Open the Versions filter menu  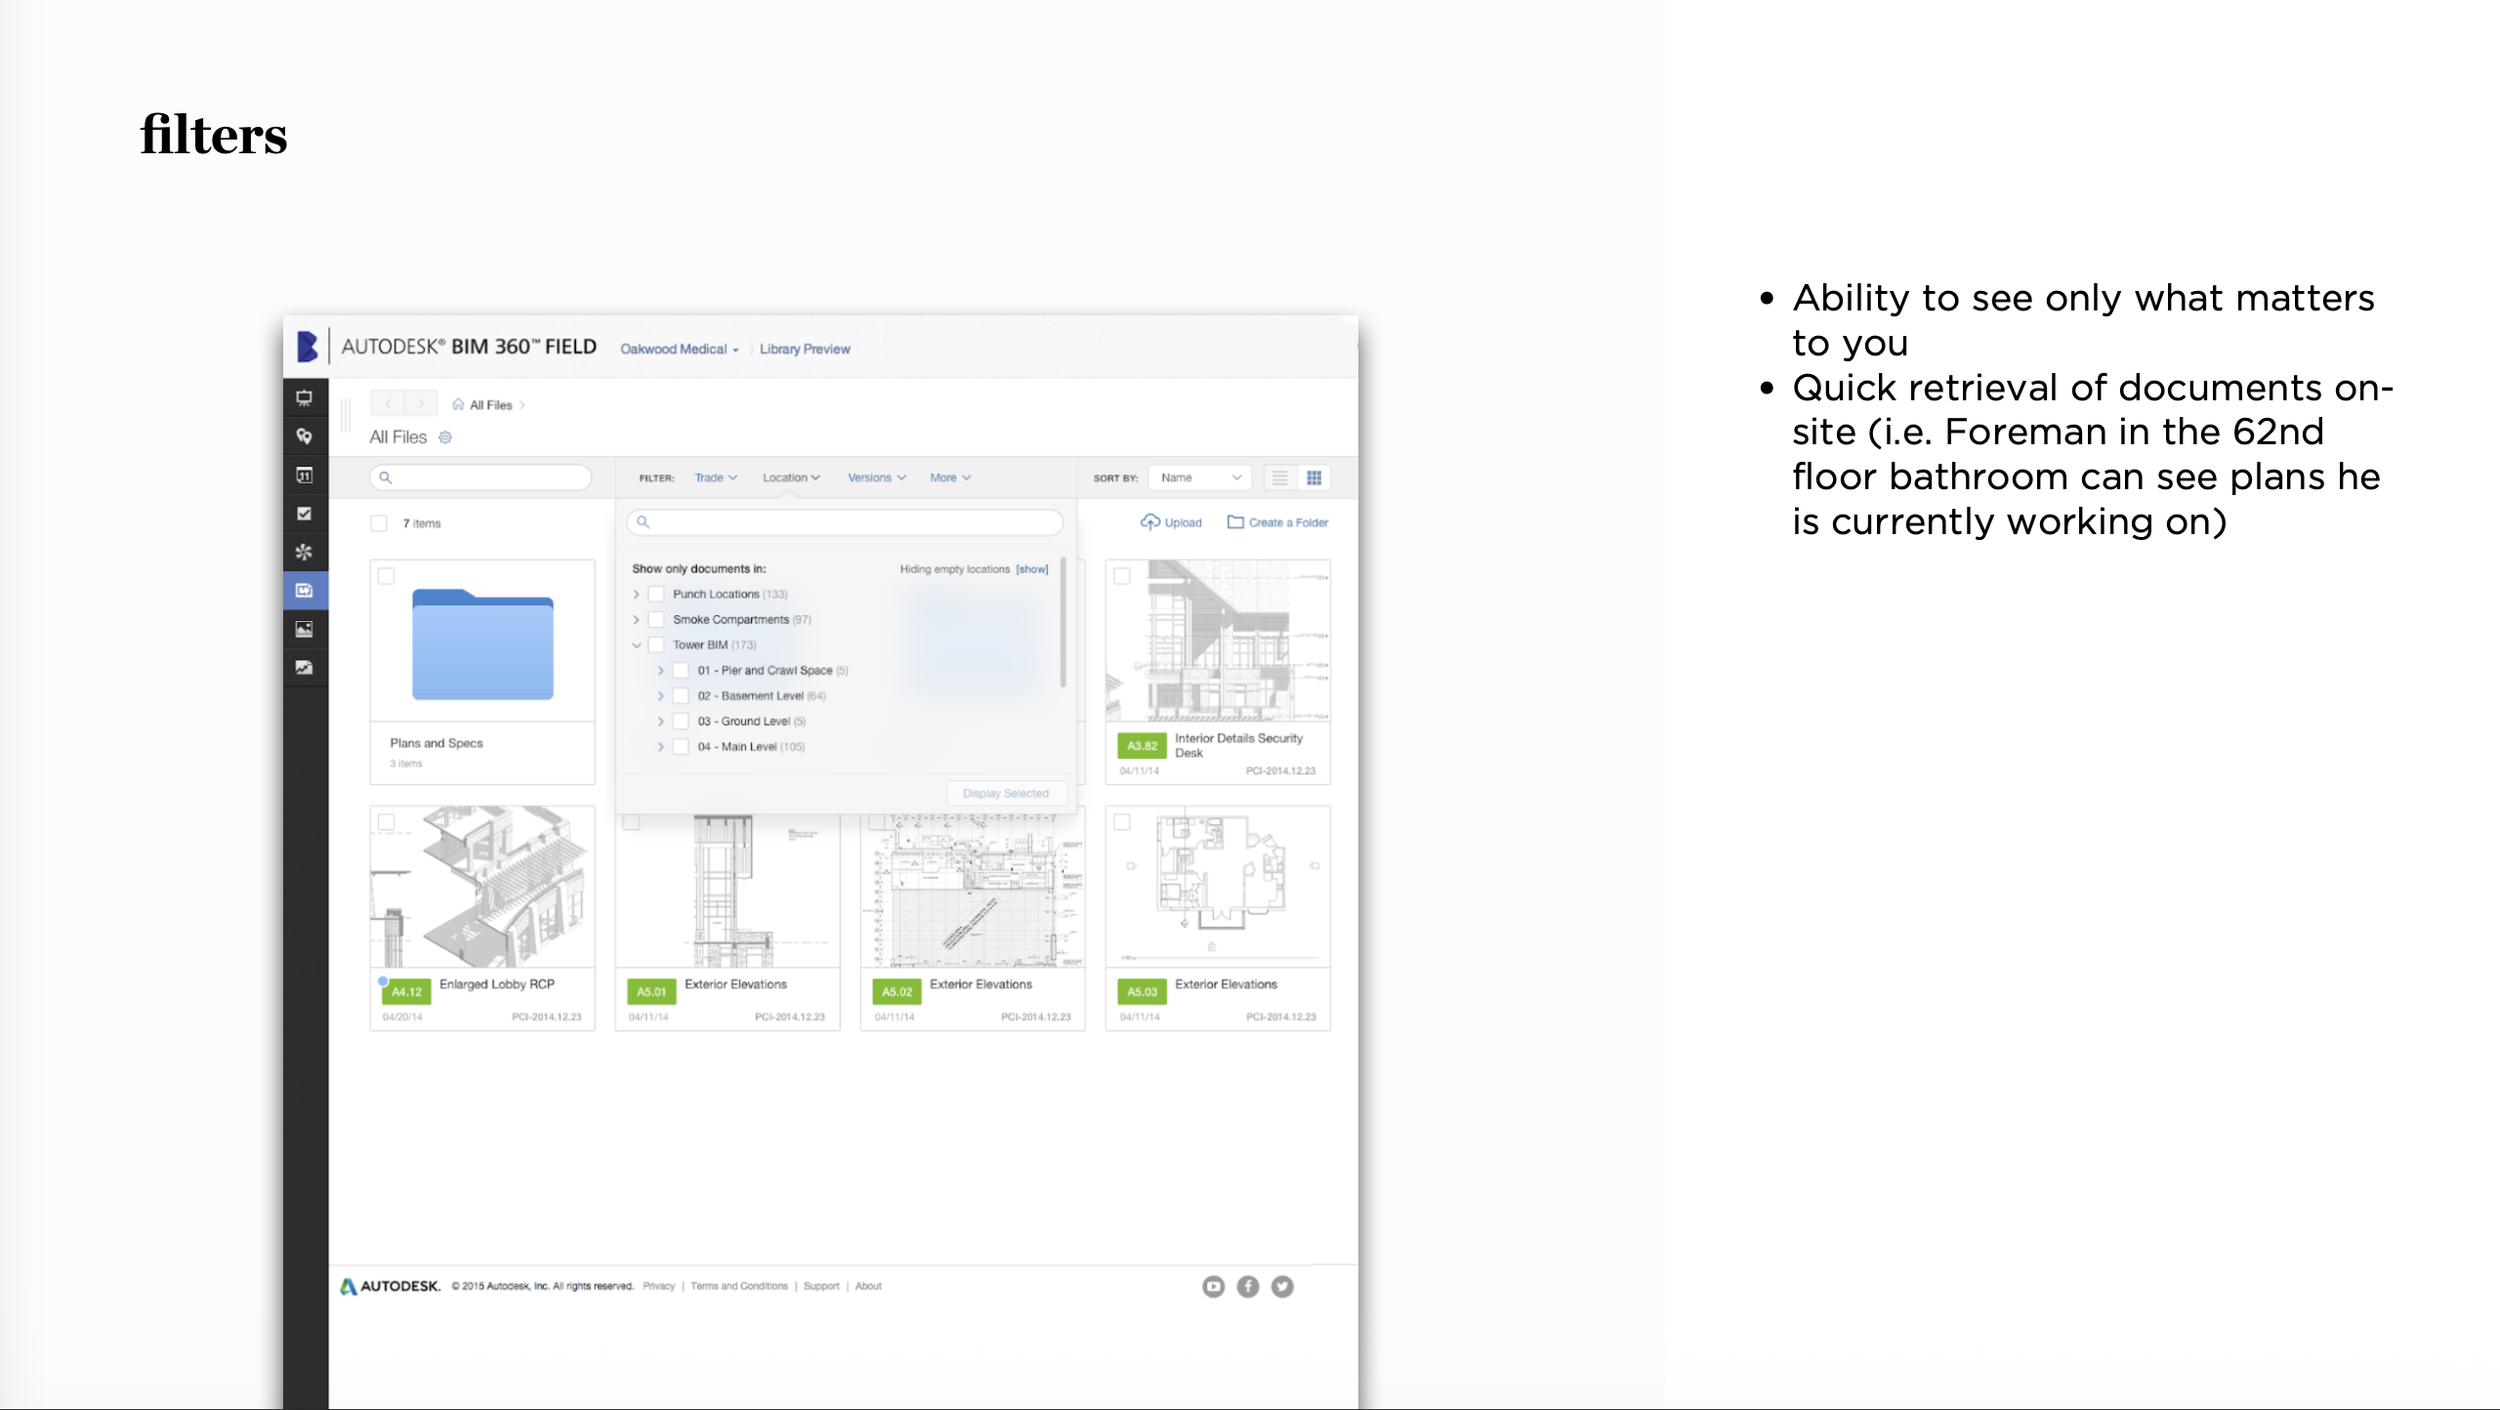[x=876, y=478]
